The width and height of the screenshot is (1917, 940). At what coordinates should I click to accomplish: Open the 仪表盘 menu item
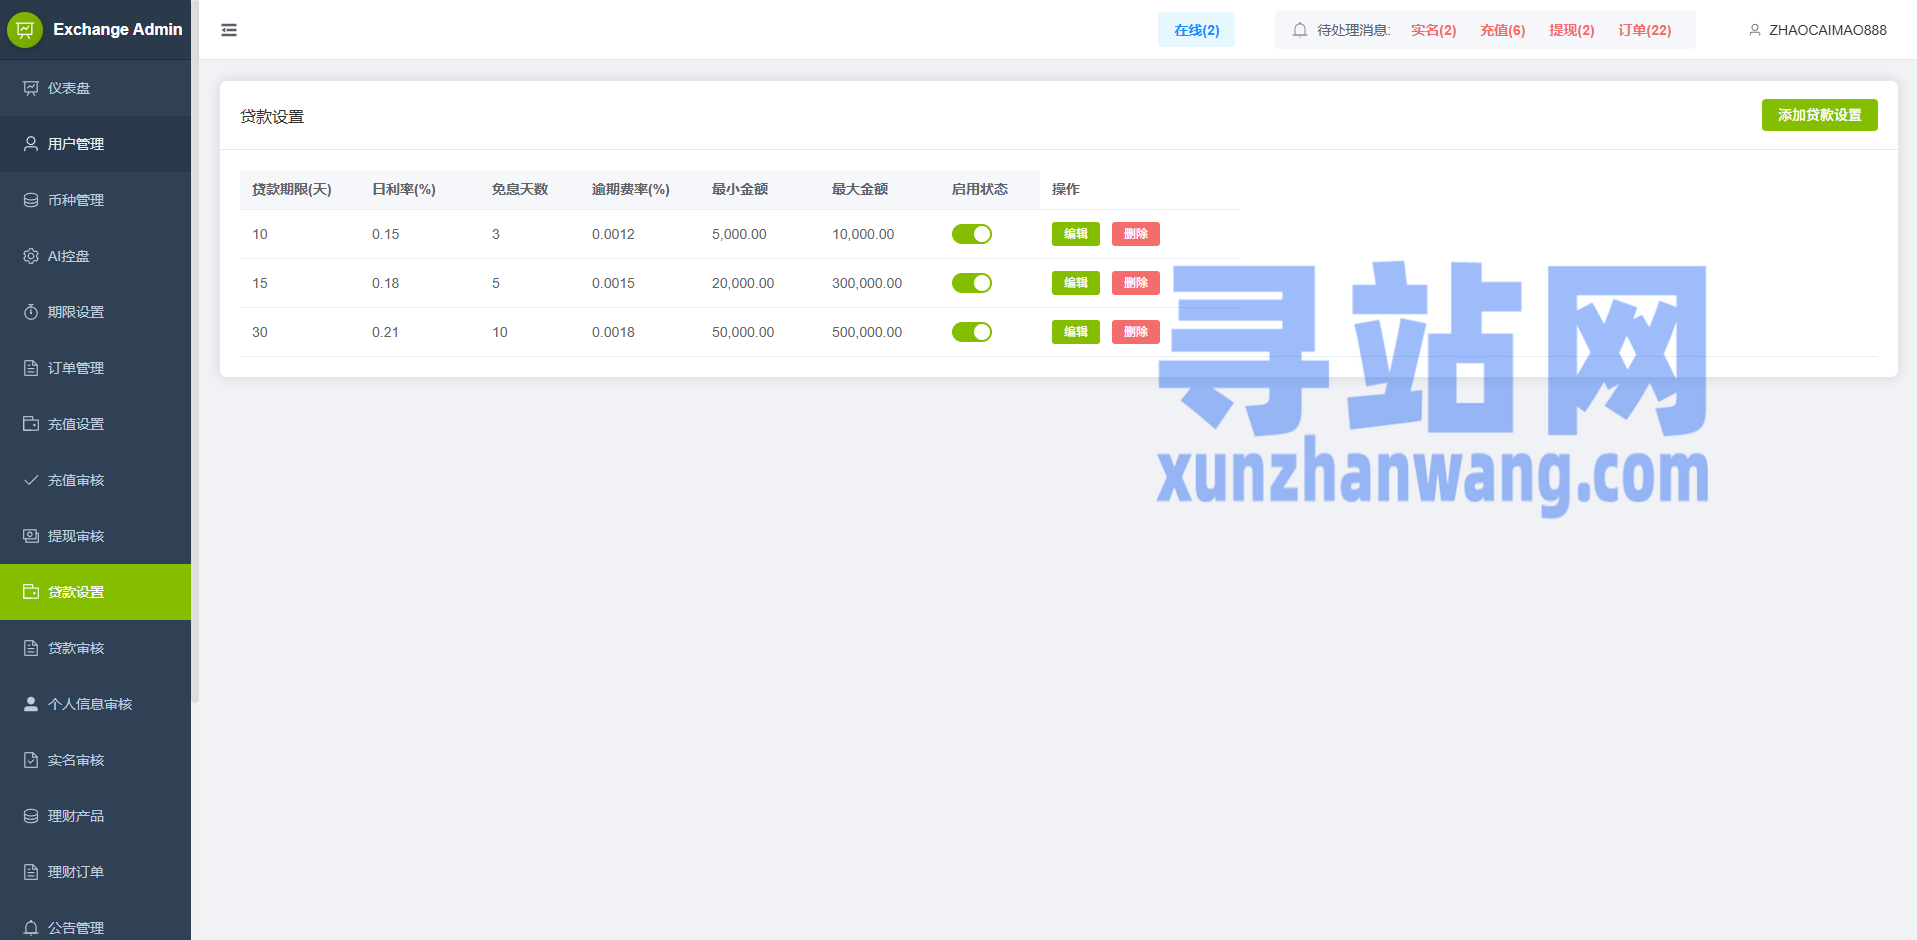[95, 88]
